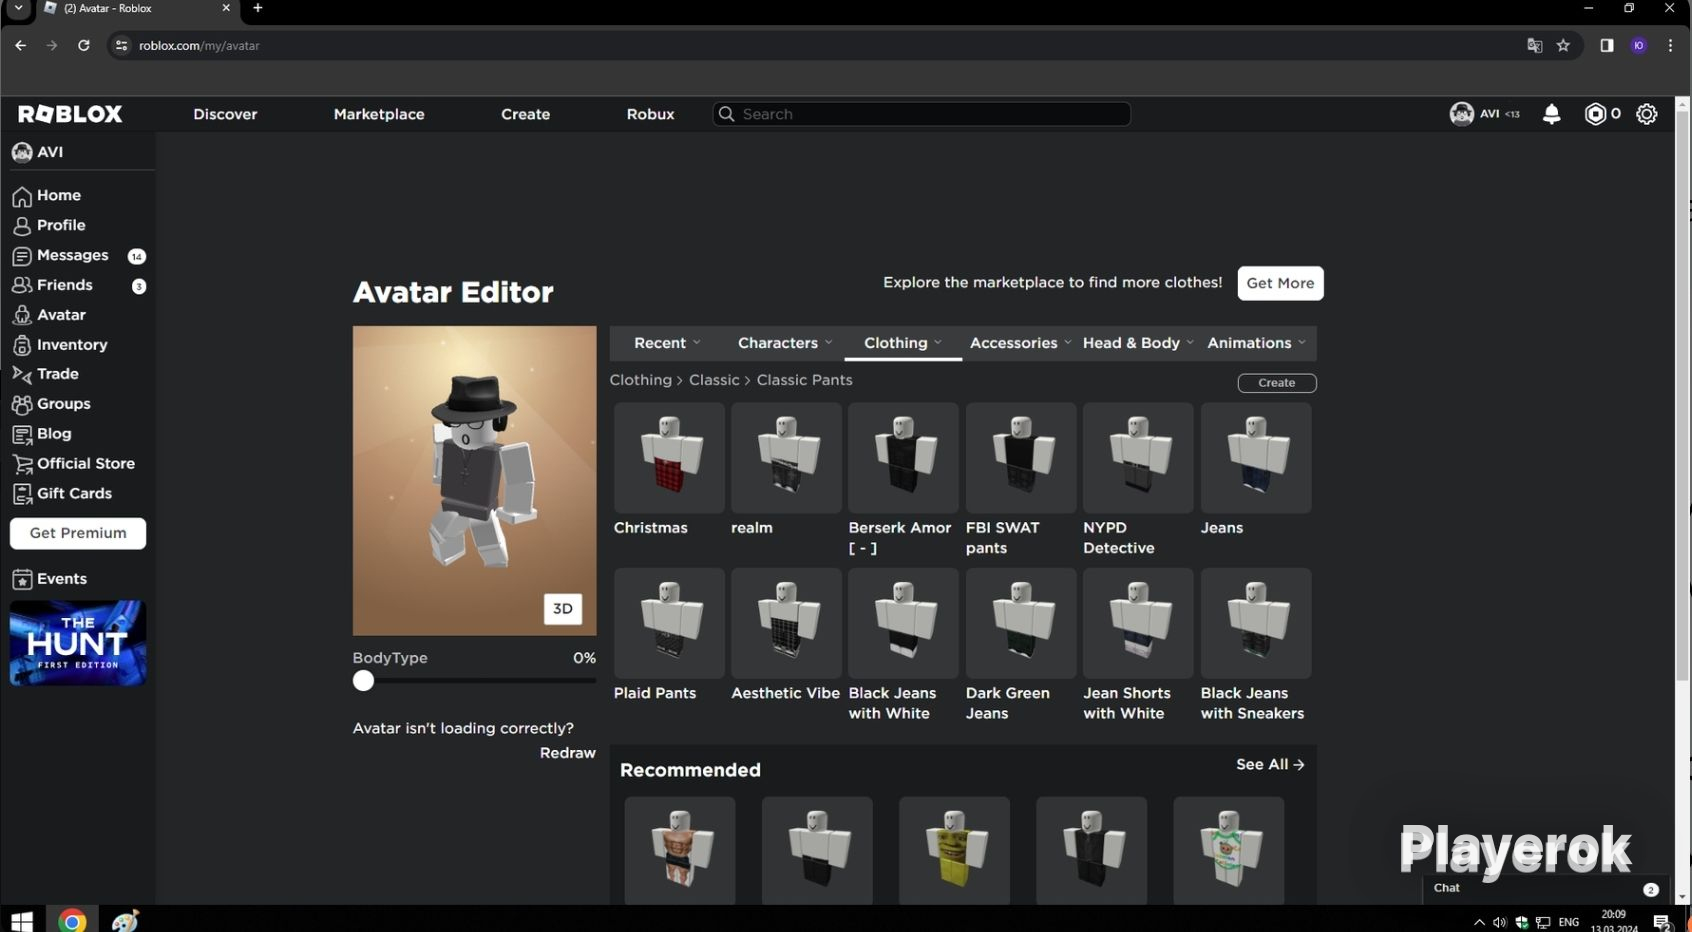Select the Christmas pants thumbnail

pyautogui.click(x=669, y=458)
